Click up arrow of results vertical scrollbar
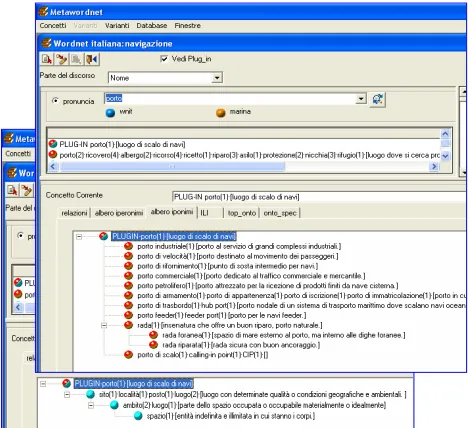The image size is (468, 428). click(445, 134)
